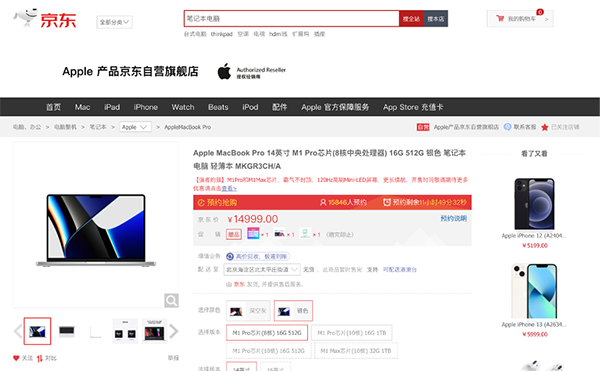Click the 笔记本 breadcrumb link
The image size is (600, 371).
click(x=98, y=127)
